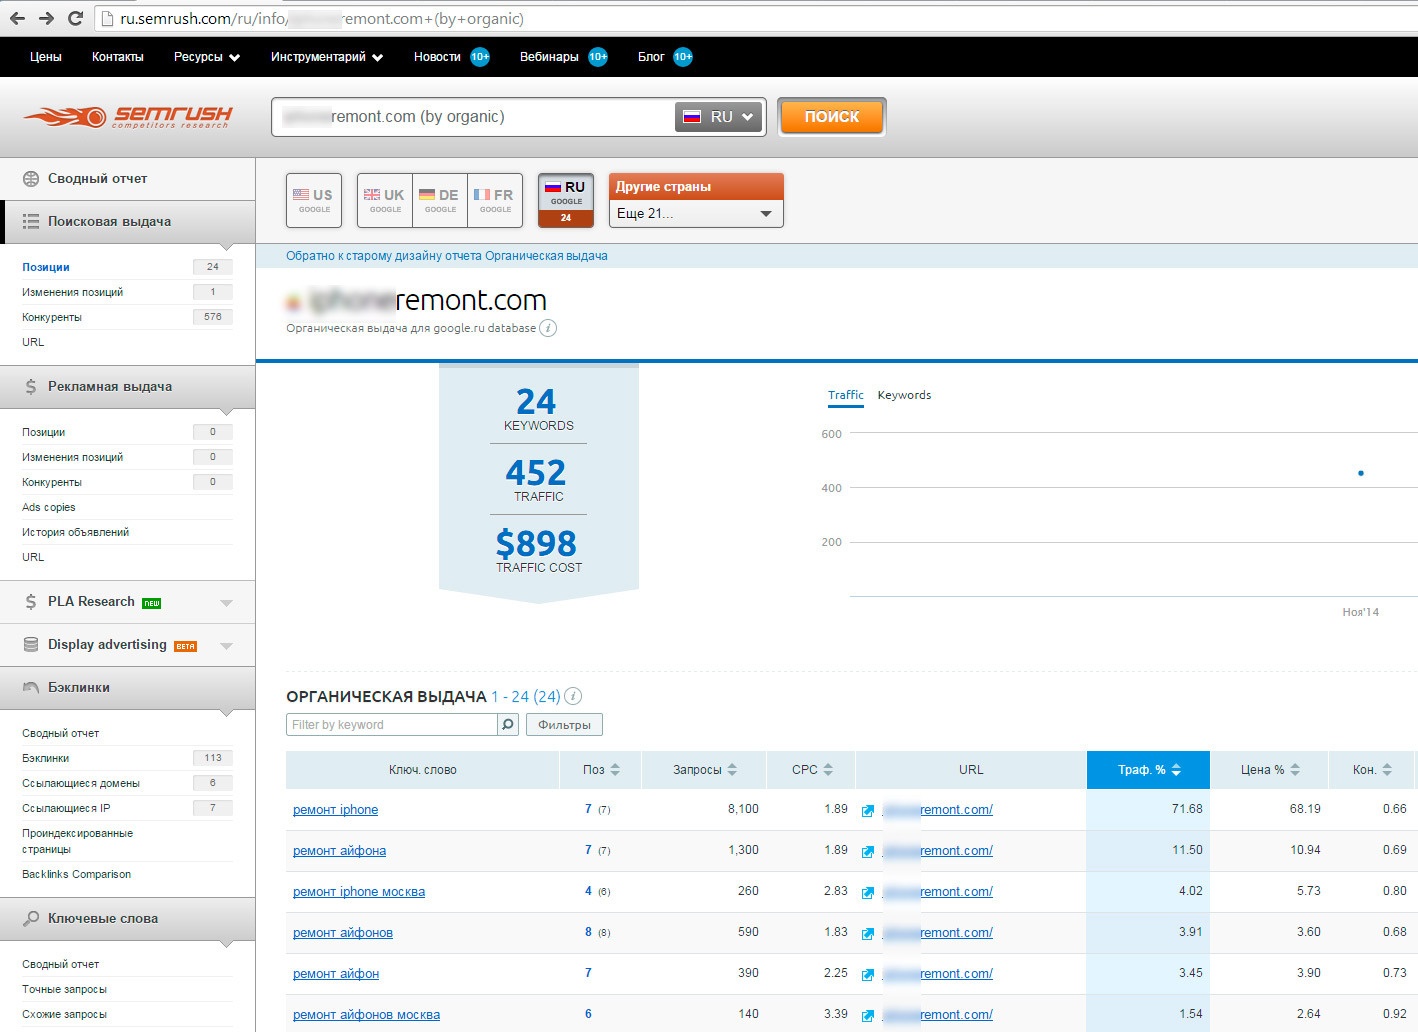Viewport: 1418px width, 1032px height.
Task: Open the keyword link ремонт iphone
Action: click(335, 810)
